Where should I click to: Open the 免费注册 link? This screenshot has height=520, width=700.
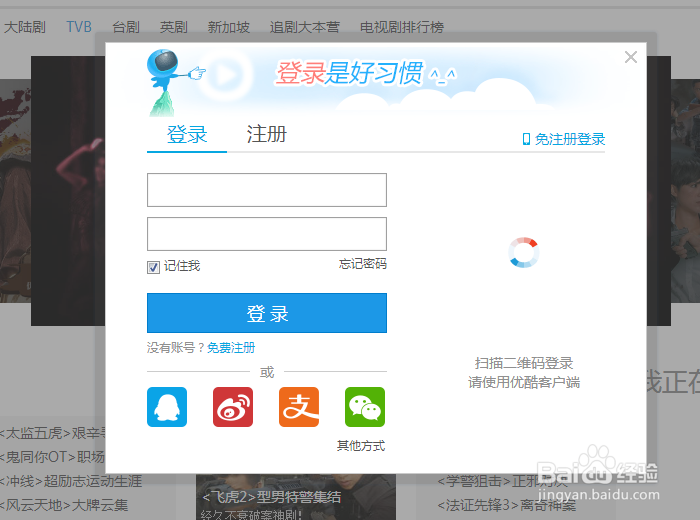click(x=231, y=348)
